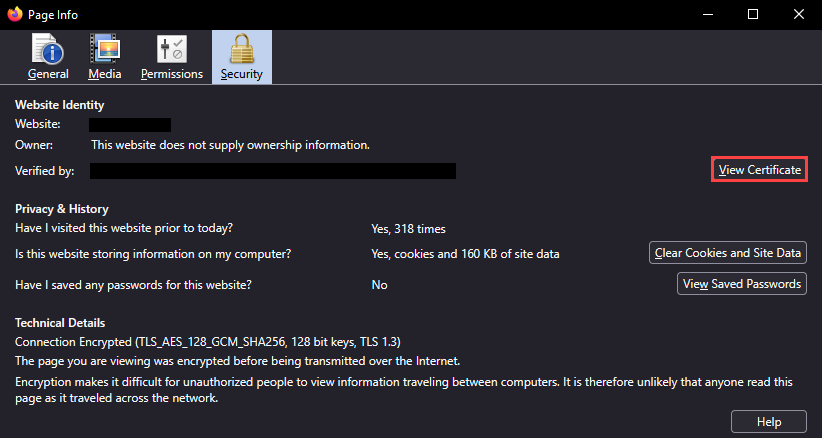Minimize the Page Info window
Screen dimensions: 822x438
coord(706,14)
